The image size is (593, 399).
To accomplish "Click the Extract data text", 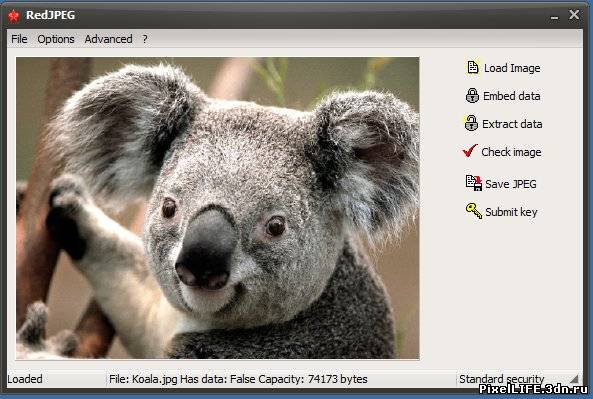I will (512, 124).
